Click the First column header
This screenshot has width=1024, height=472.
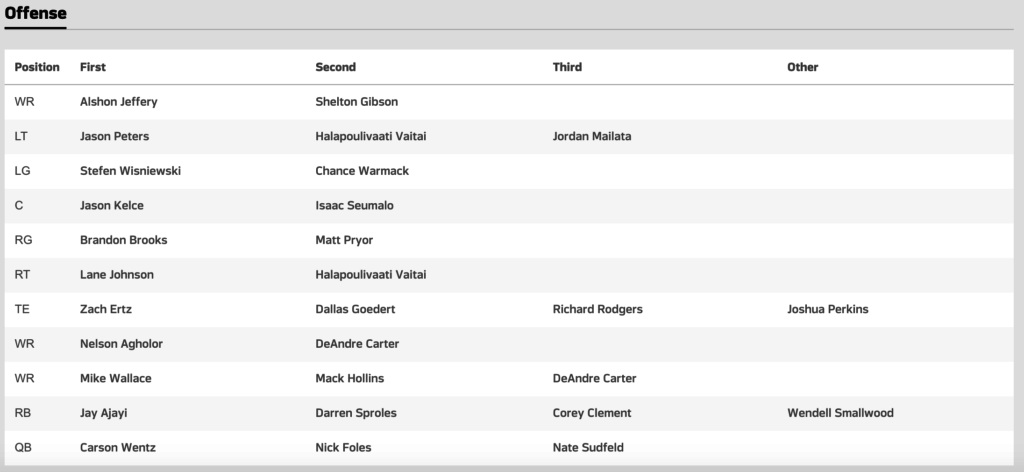tap(93, 67)
